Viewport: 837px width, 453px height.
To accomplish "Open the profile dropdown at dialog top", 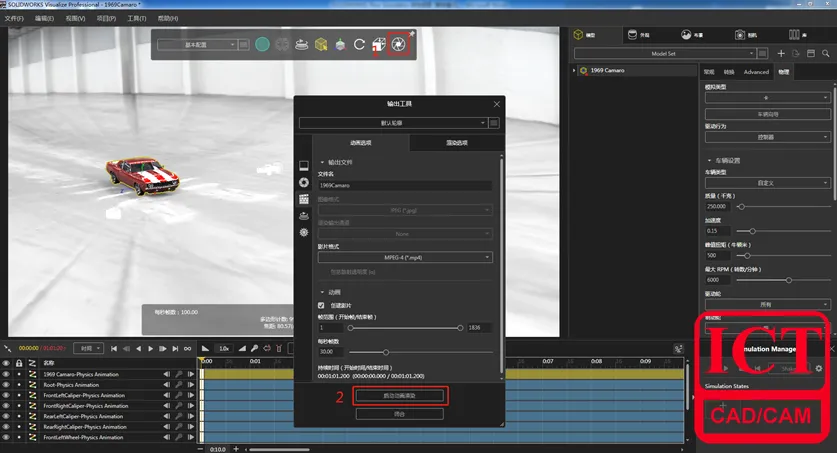I will (x=392, y=123).
